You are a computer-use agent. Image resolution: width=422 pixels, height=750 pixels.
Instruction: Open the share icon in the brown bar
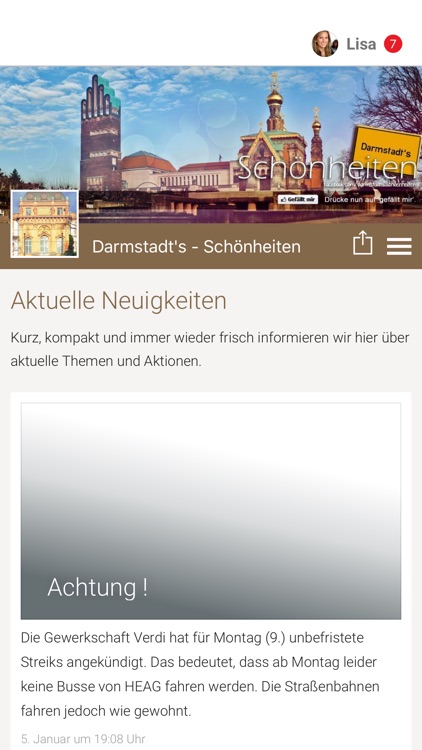[362, 243]
